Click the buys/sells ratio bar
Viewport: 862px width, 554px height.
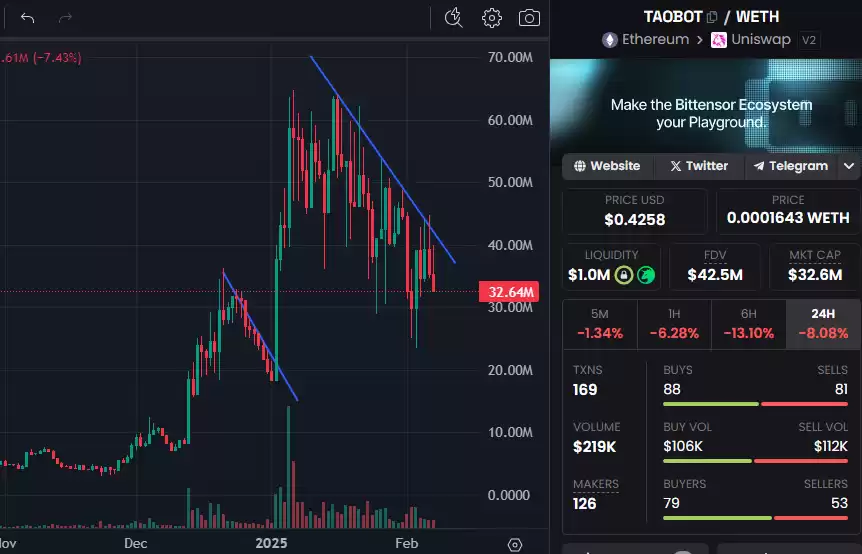(x=755, y=404)
